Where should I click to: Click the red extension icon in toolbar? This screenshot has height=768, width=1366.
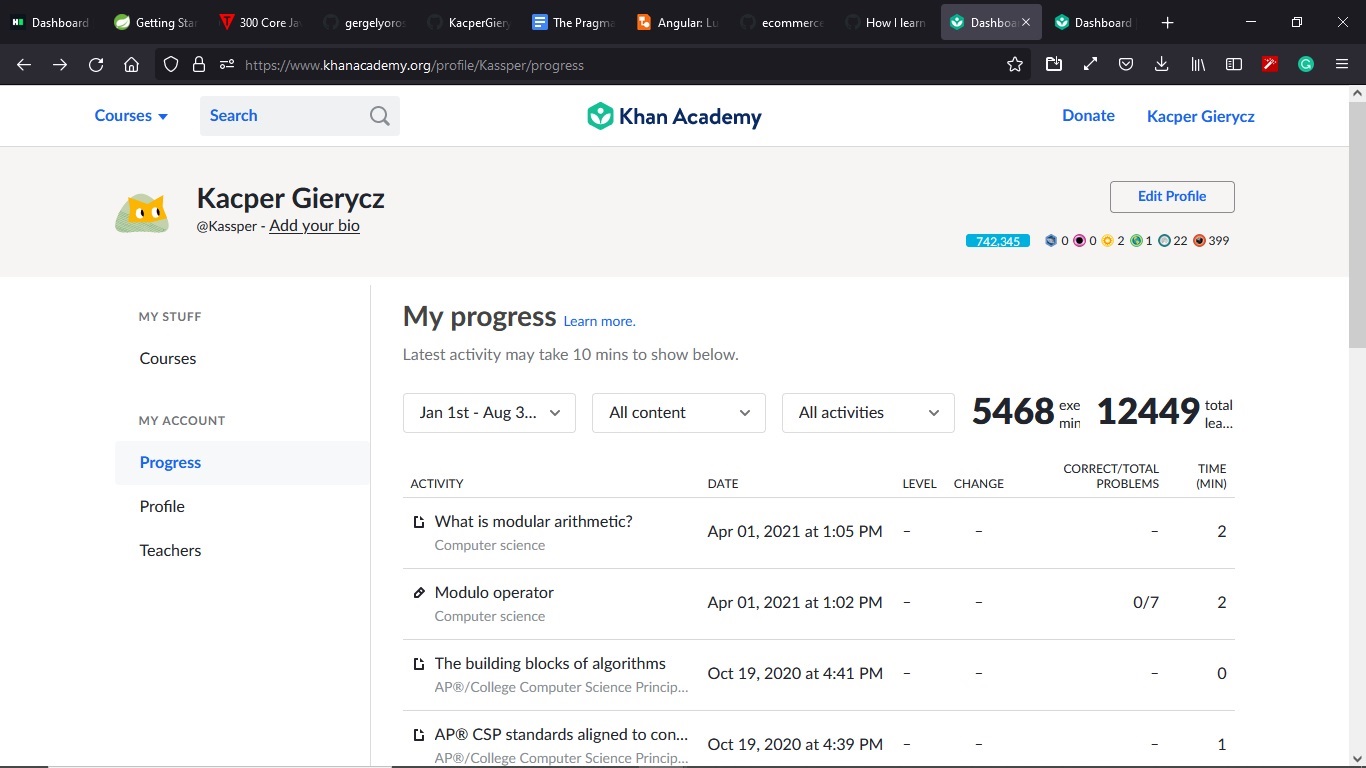1270,65
